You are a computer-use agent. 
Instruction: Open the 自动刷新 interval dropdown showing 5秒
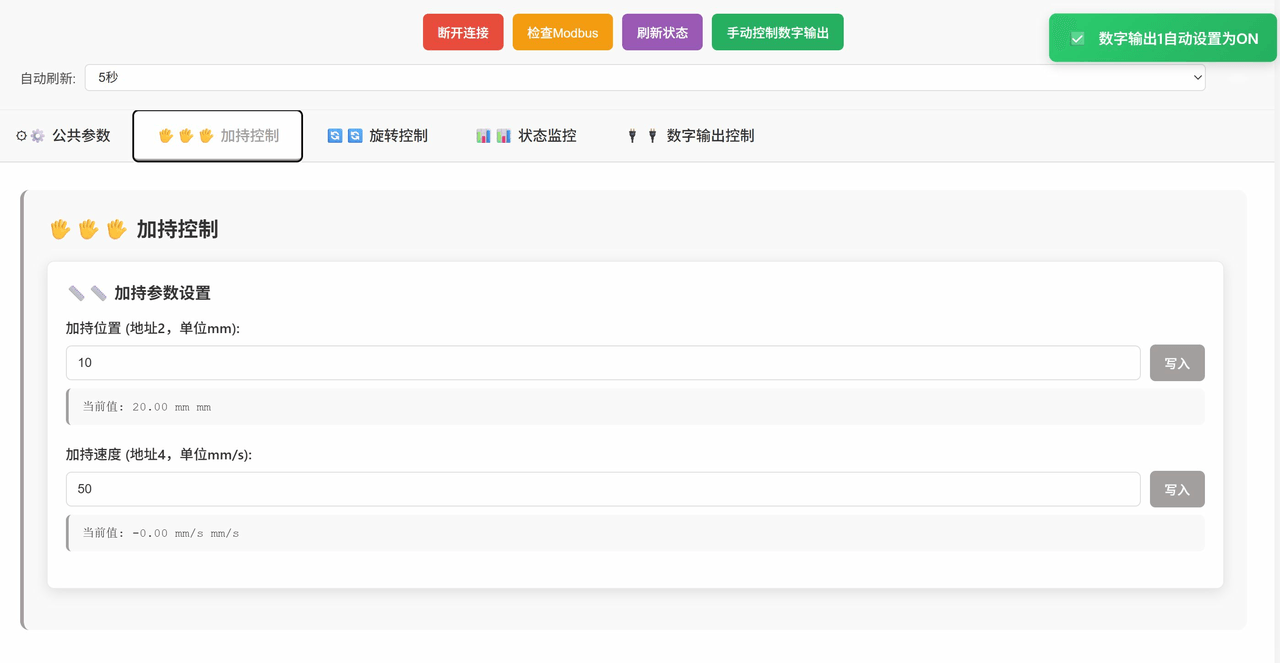click(x=644, y=78)
